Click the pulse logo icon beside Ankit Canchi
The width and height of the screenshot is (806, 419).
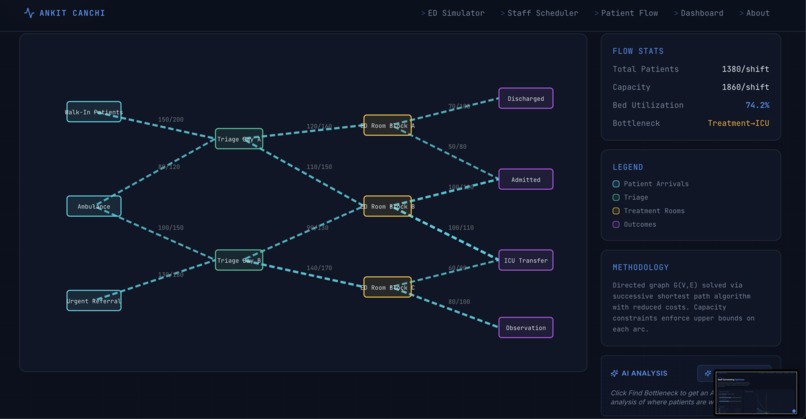coord(29,13)
